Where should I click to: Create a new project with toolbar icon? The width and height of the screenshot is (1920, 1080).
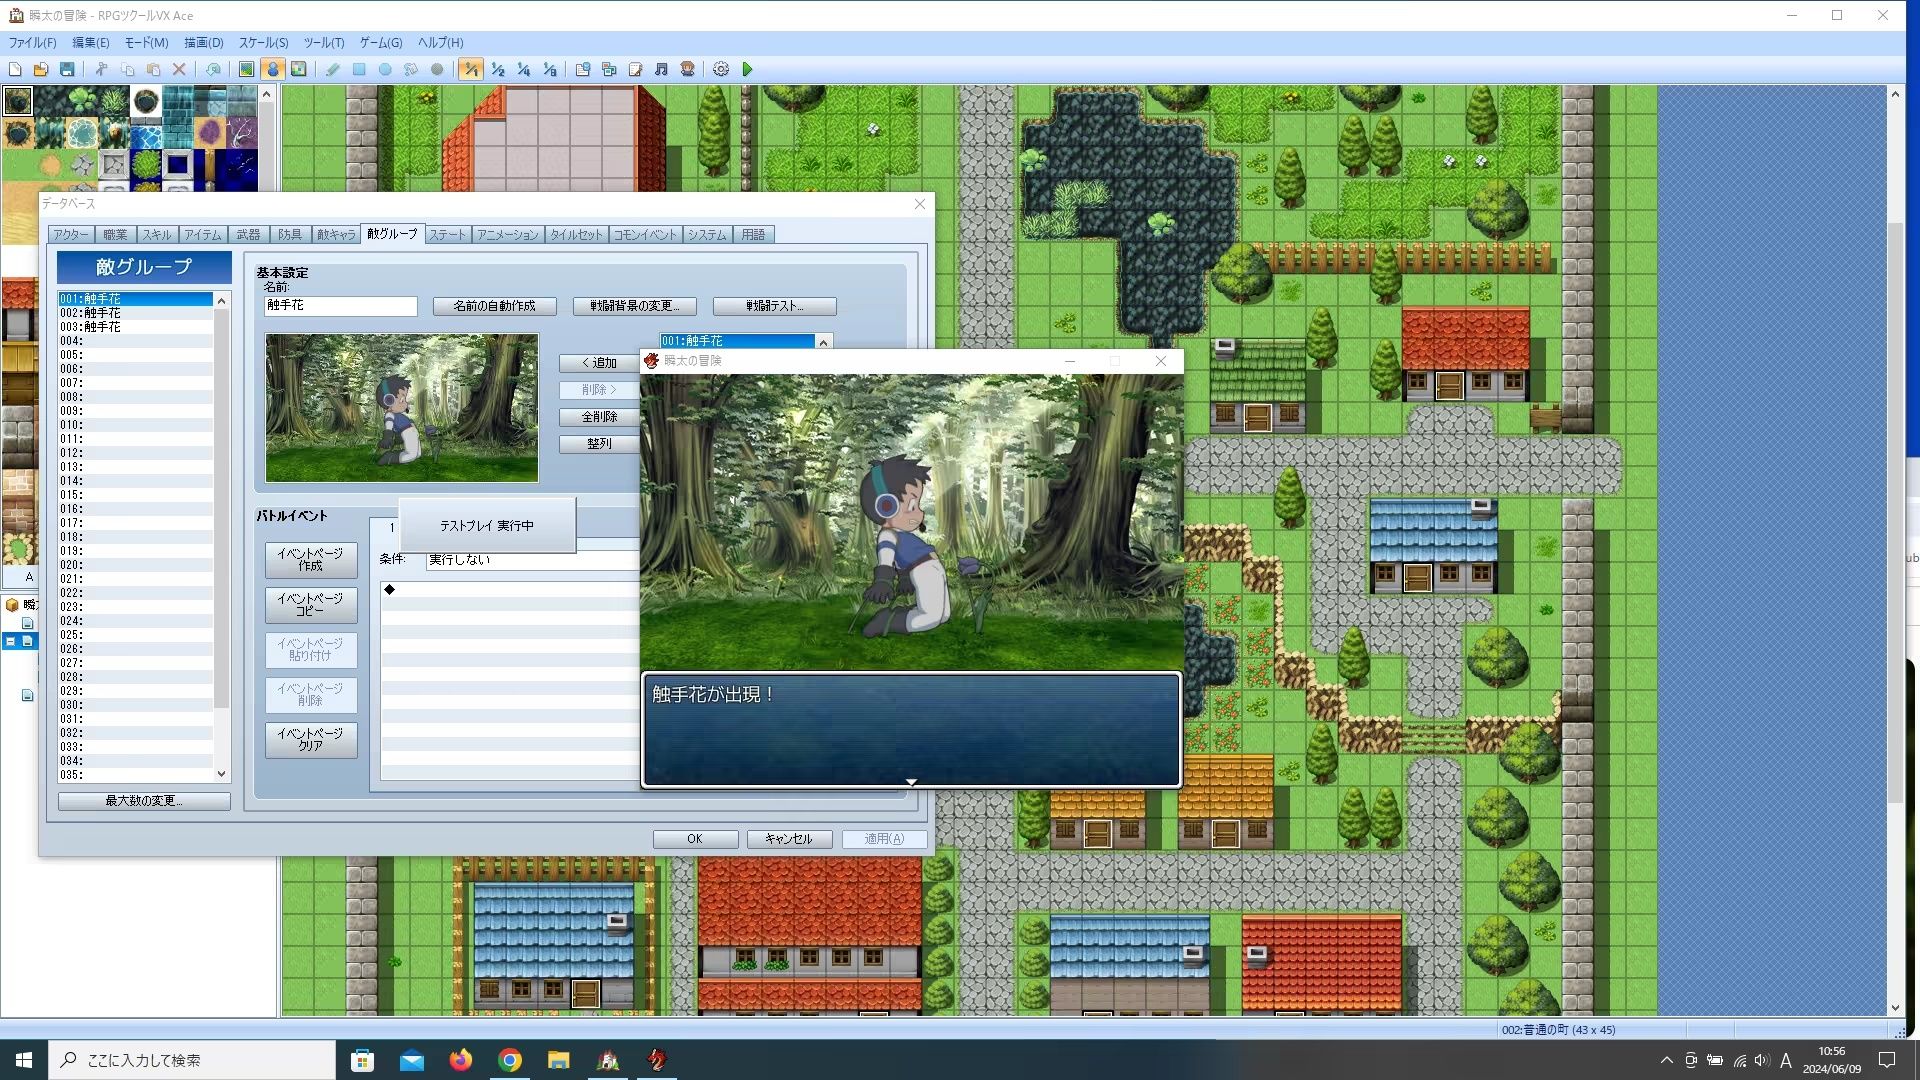coord(15,69)
